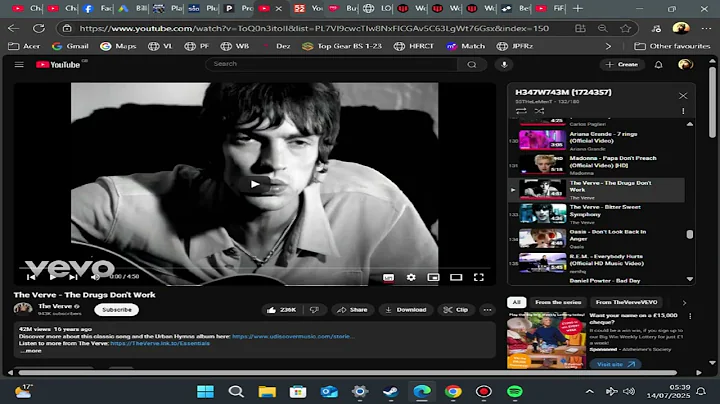Select The Verve Bitter Sweet Symphony

point(596,214)
